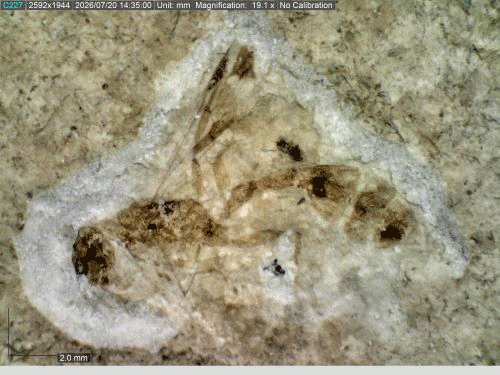This screenshot has width=500, height=375.
Task: Click the white matrix halo left of head
Action: coord(47,260)
